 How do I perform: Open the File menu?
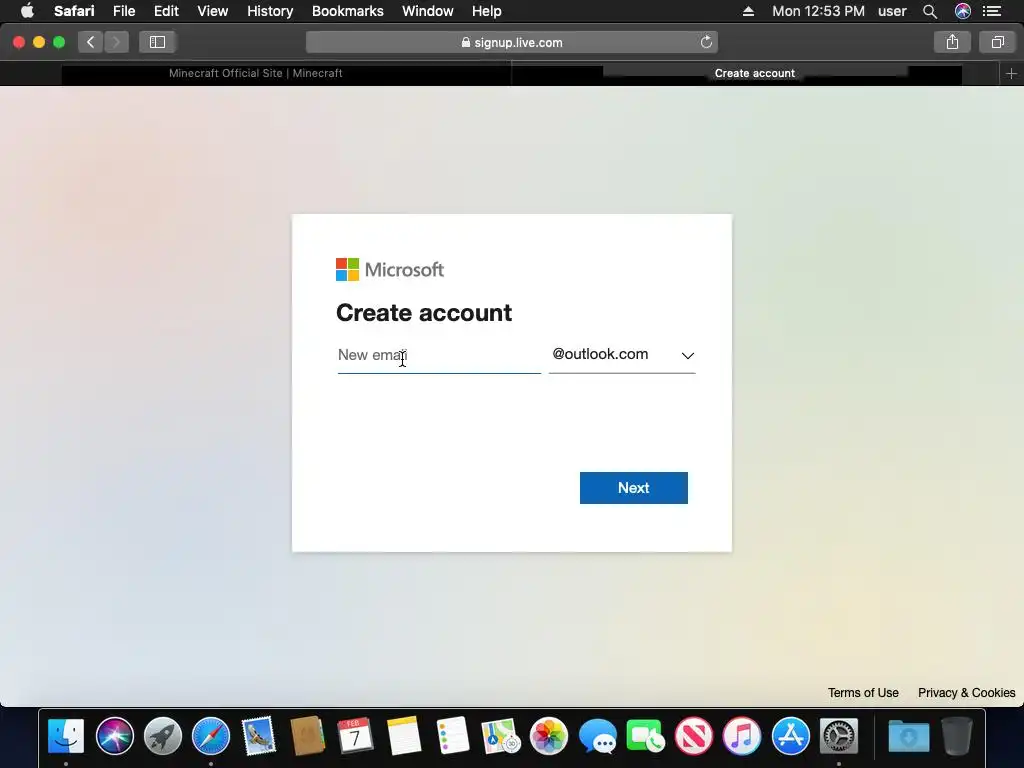click(124, 11)
